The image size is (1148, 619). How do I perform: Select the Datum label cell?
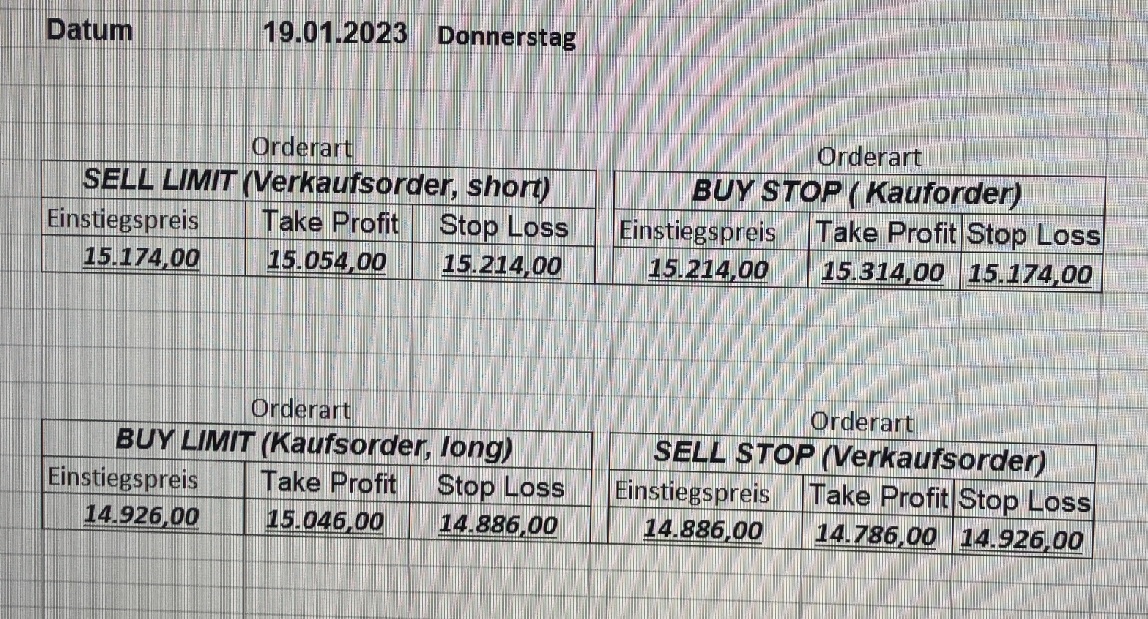pos(89,30)
